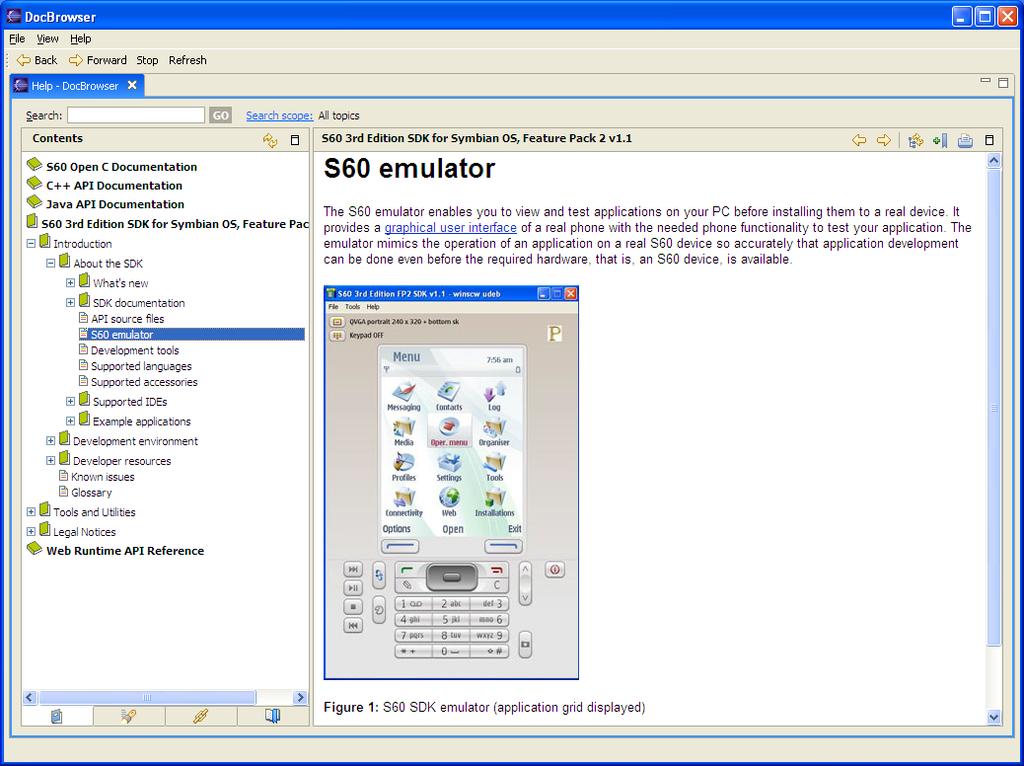Maximize the Contents pane
The image size is (1024, 766).
[x=295, y=140]
